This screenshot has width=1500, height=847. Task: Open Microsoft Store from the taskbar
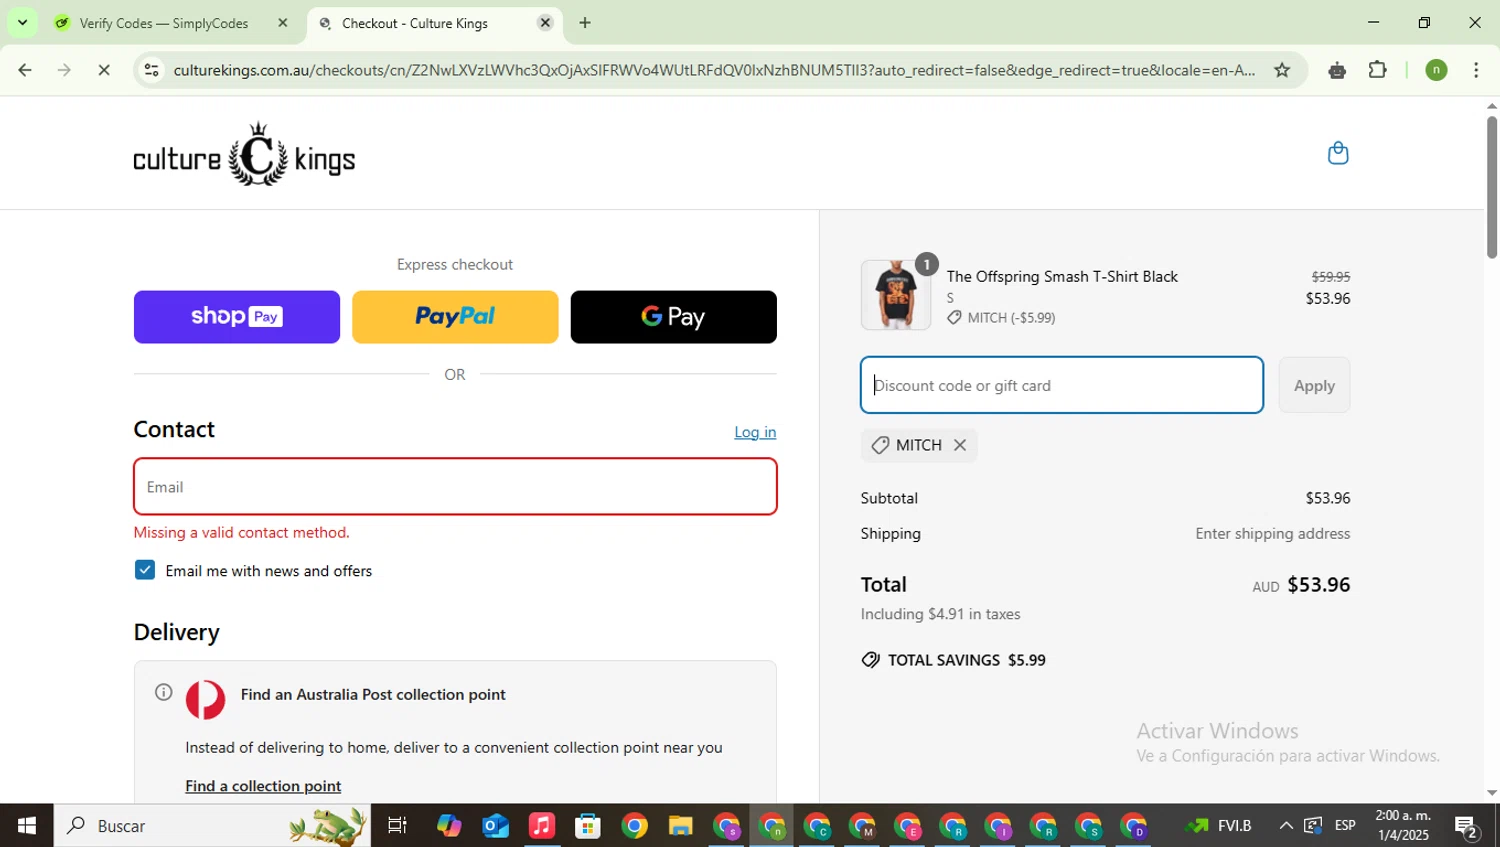click(588, 826)
